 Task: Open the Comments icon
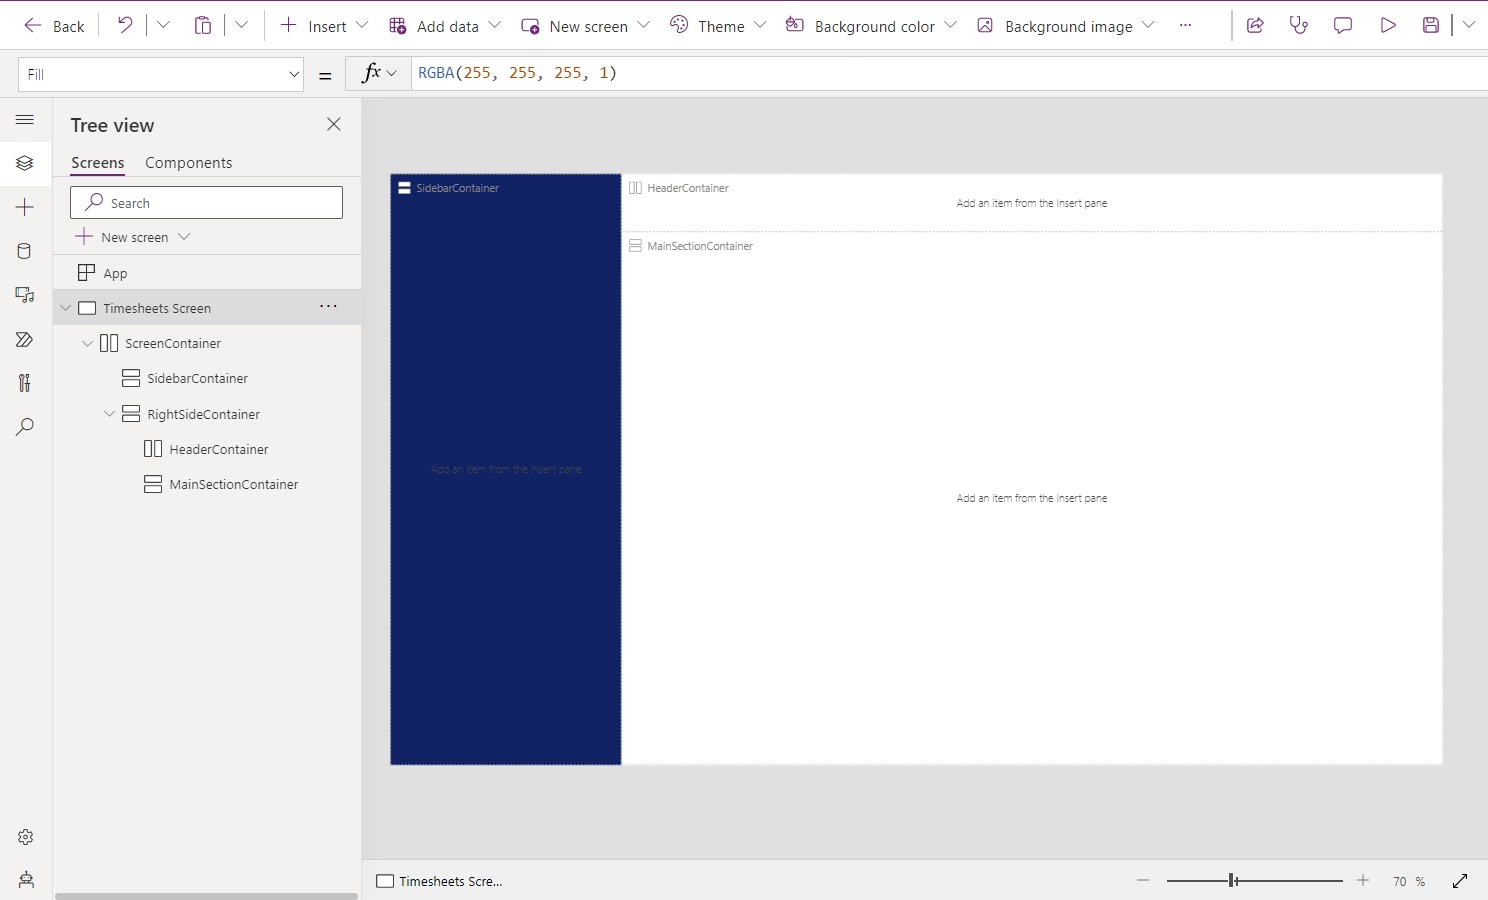pyautogui.click(x=1341, y=25)
